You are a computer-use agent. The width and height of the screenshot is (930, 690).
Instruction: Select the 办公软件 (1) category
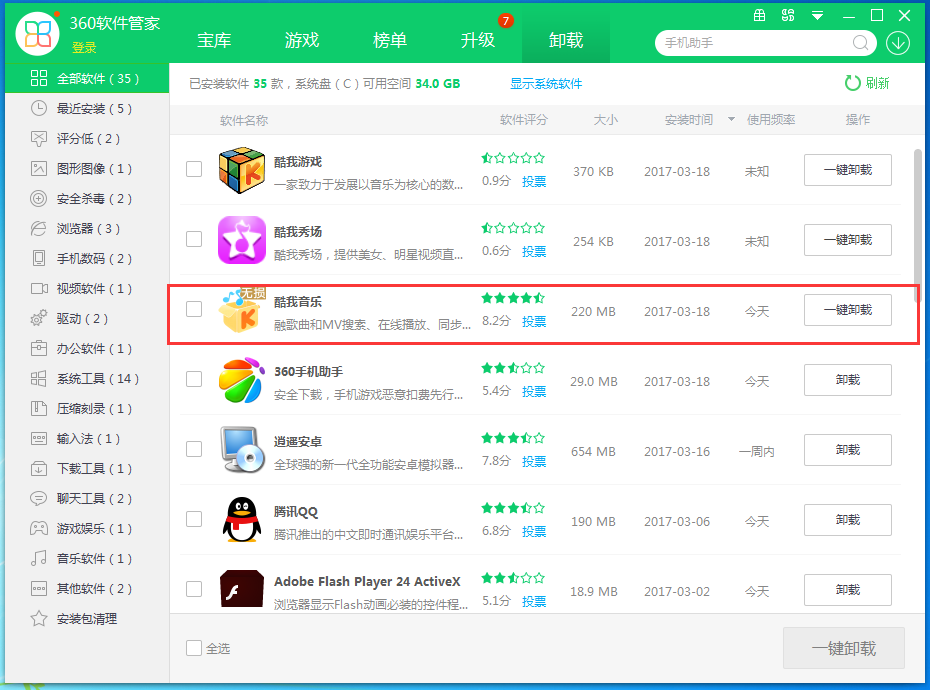tap(87, 349)
